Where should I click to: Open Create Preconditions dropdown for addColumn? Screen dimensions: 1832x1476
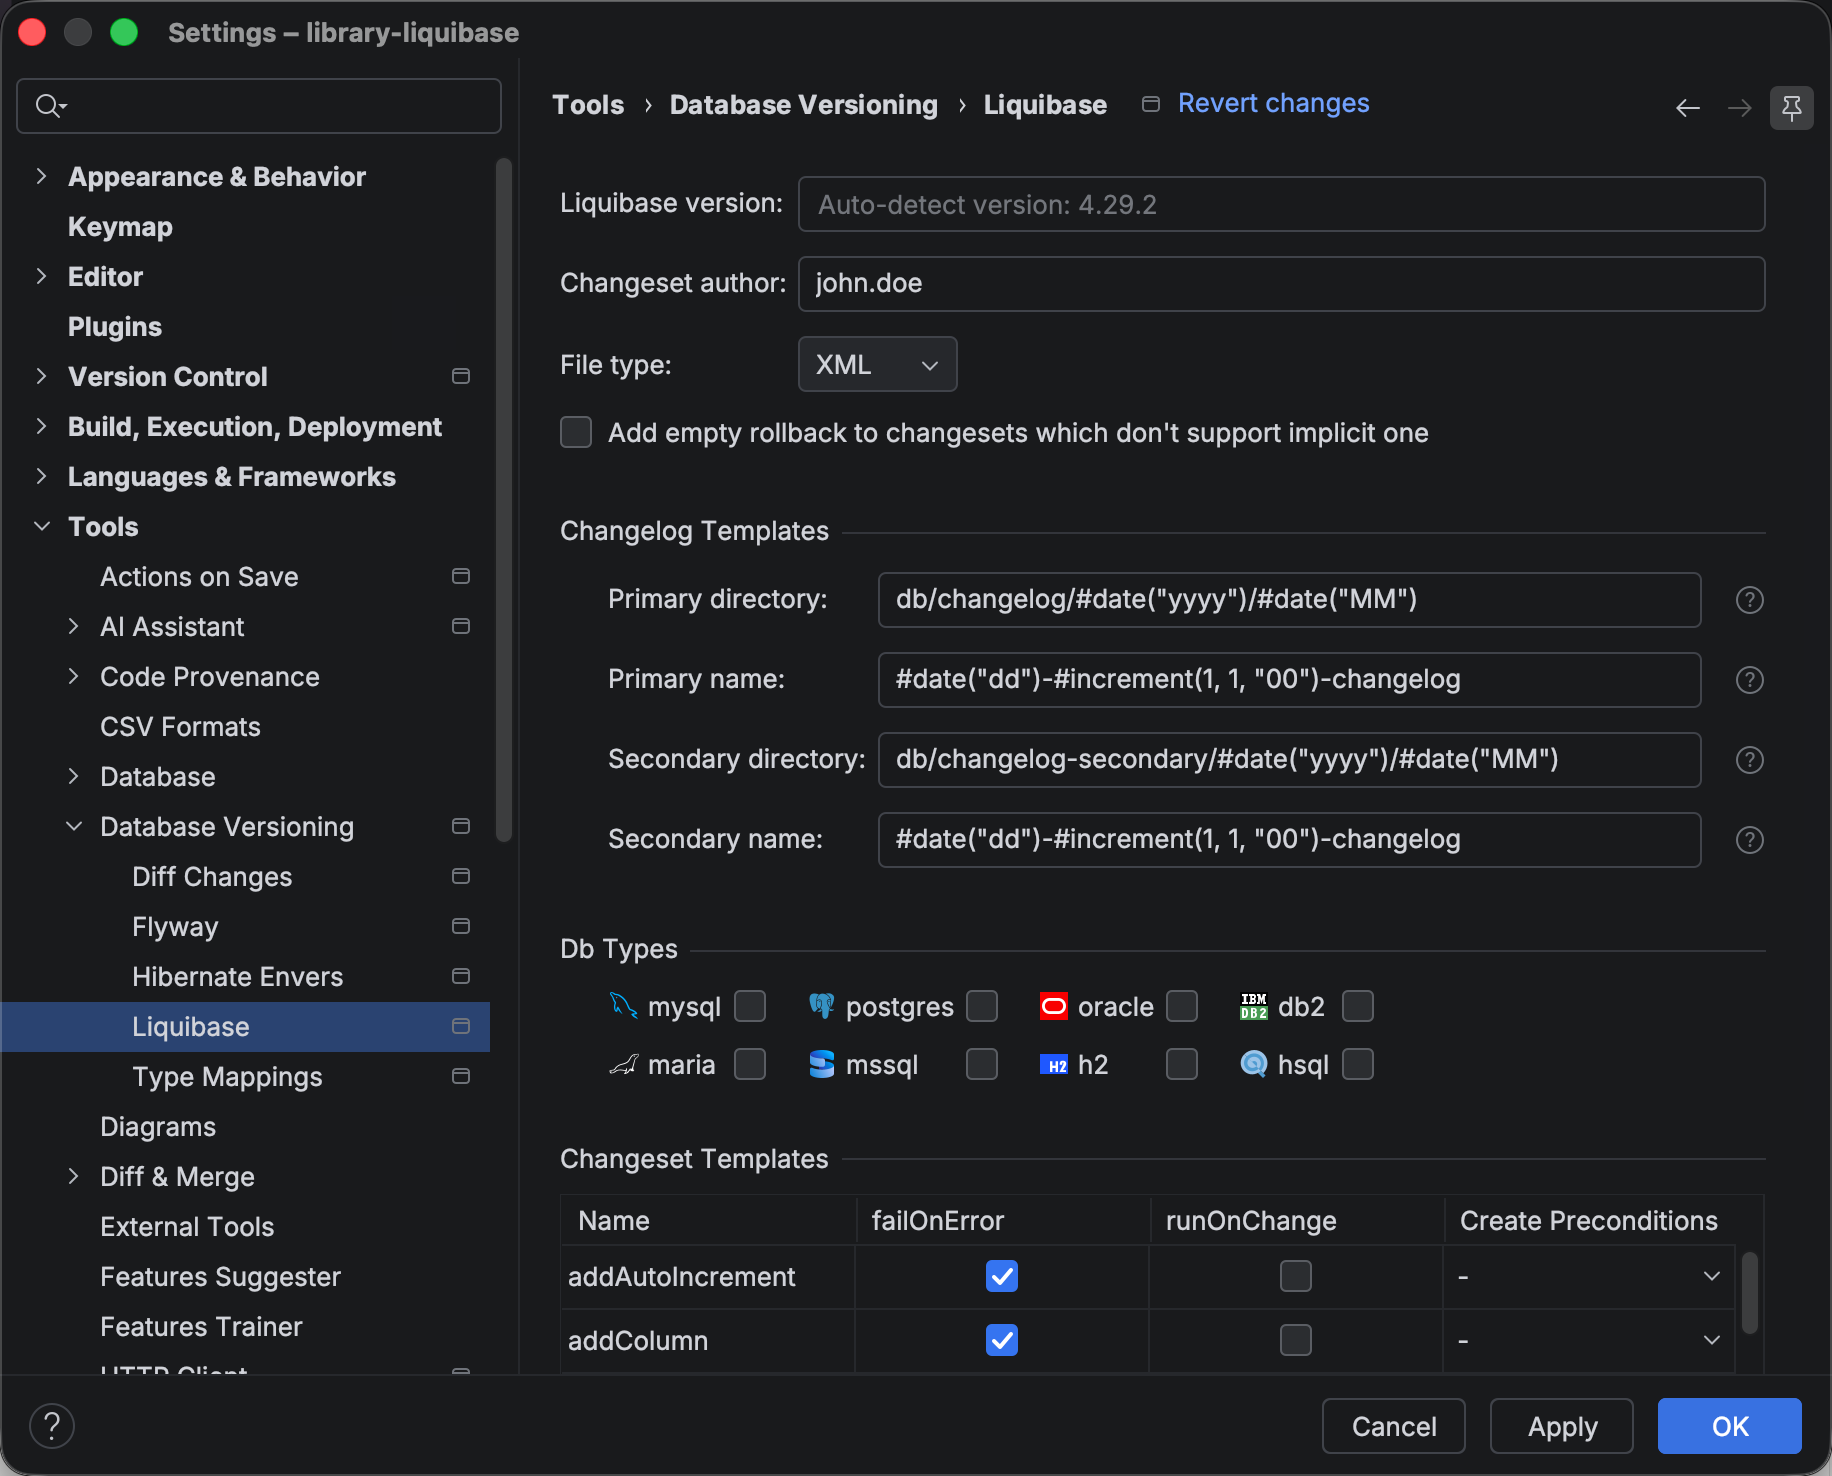click(1588, 1340)
